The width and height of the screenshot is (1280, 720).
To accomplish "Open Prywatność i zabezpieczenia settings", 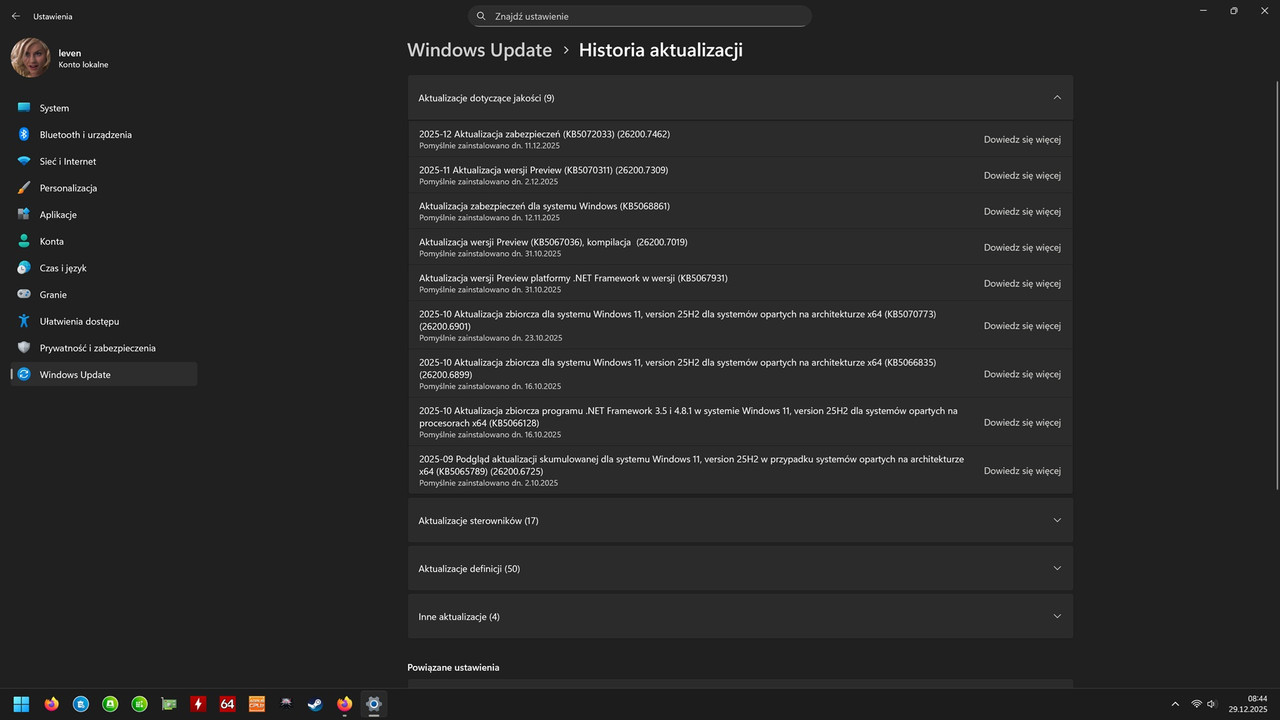I will (x=104, y=348).
